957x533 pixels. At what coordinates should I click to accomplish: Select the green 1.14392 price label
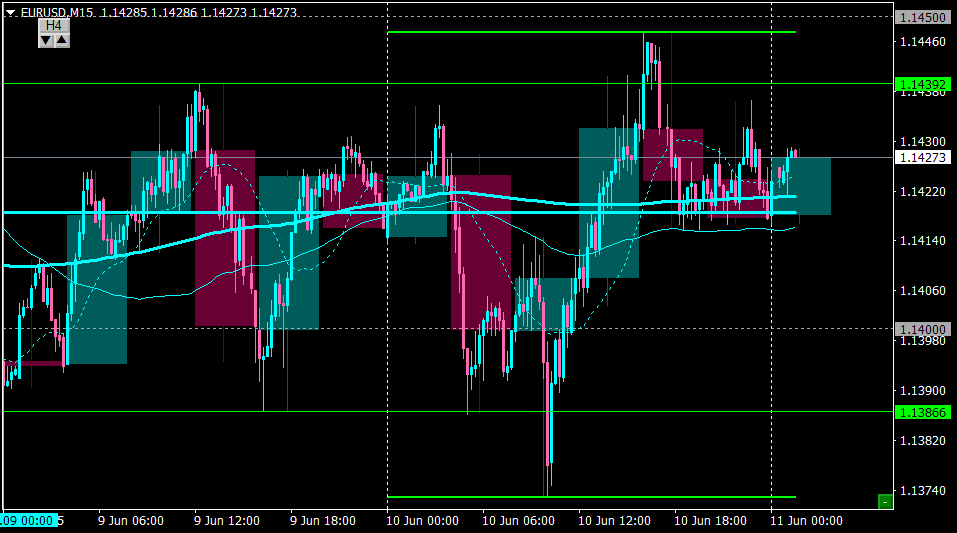[923, 84]
